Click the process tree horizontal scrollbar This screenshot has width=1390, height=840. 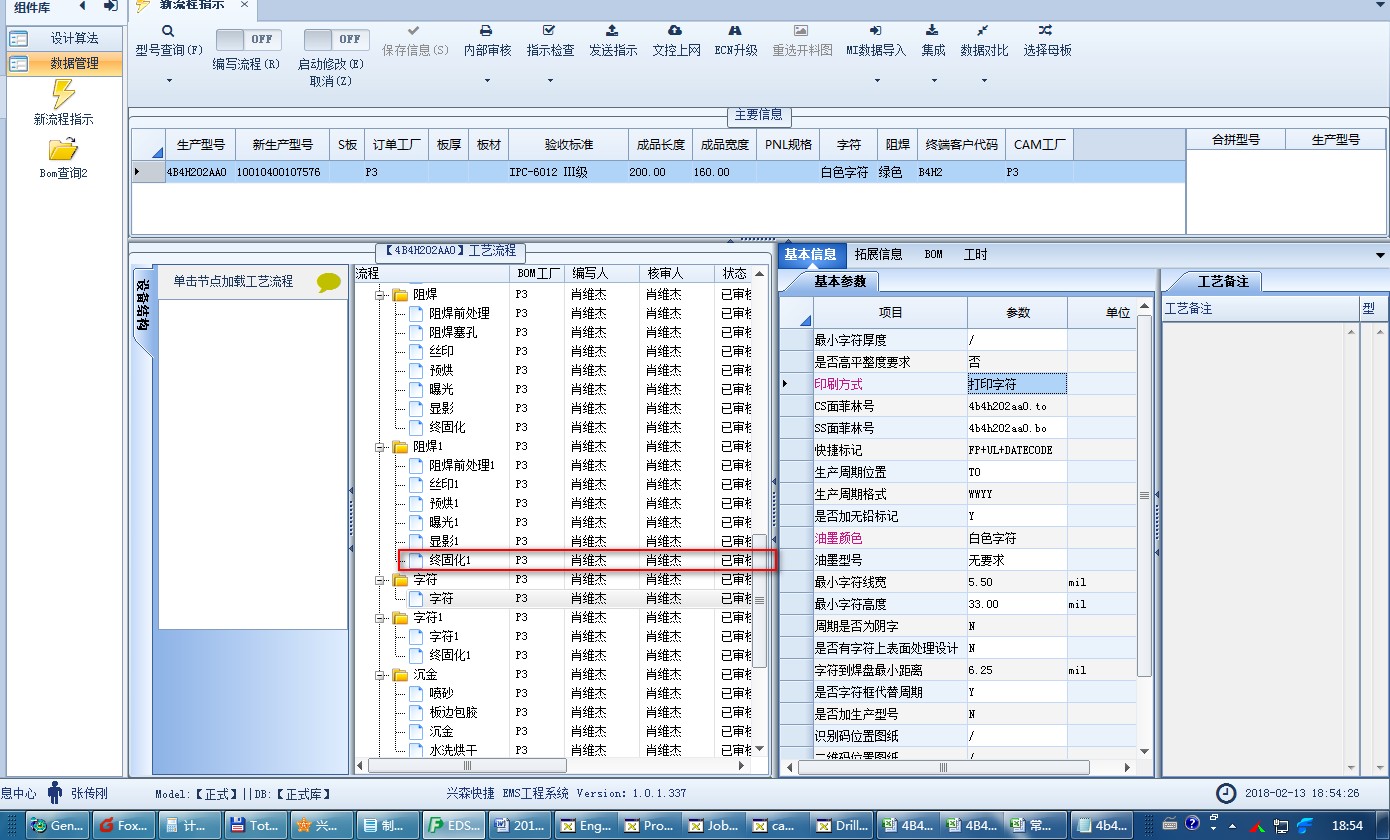(x=468, y=765)
